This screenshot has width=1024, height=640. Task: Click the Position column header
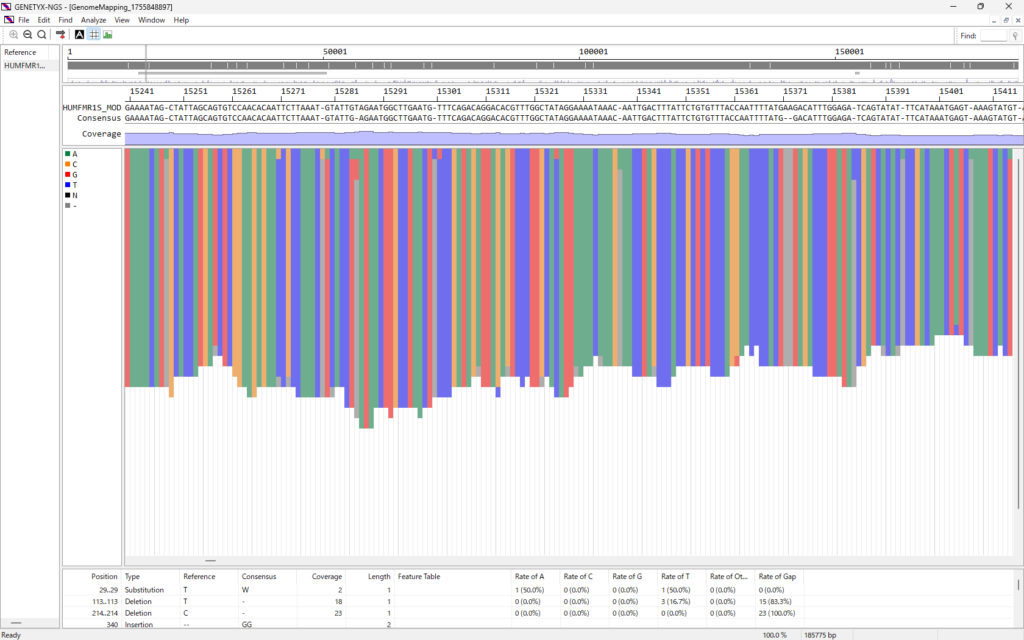[x=104, y=576]
